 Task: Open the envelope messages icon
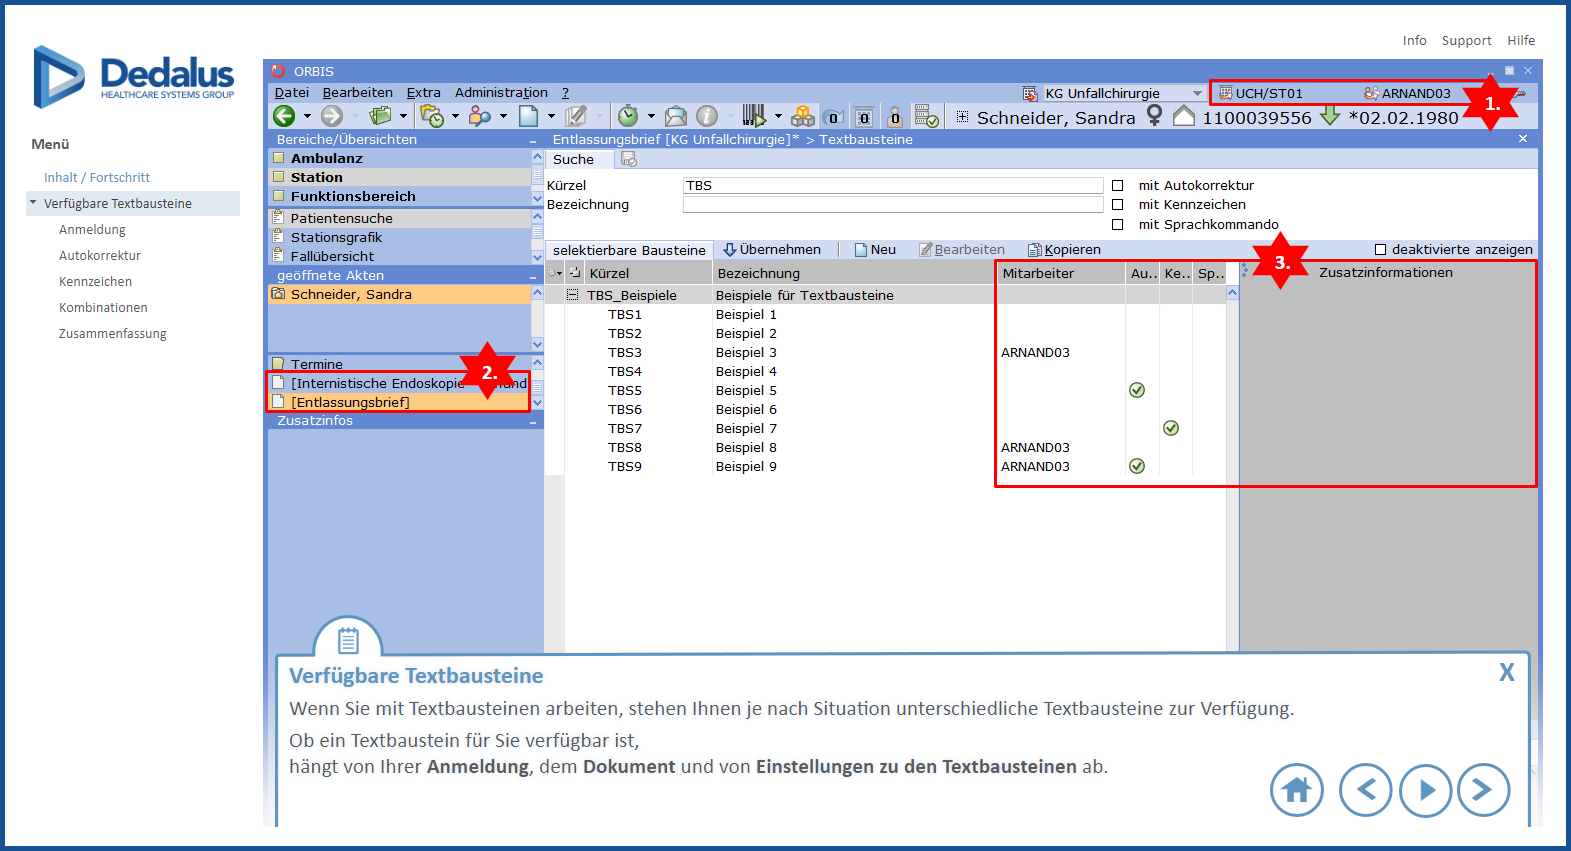(x=676, y=117)
